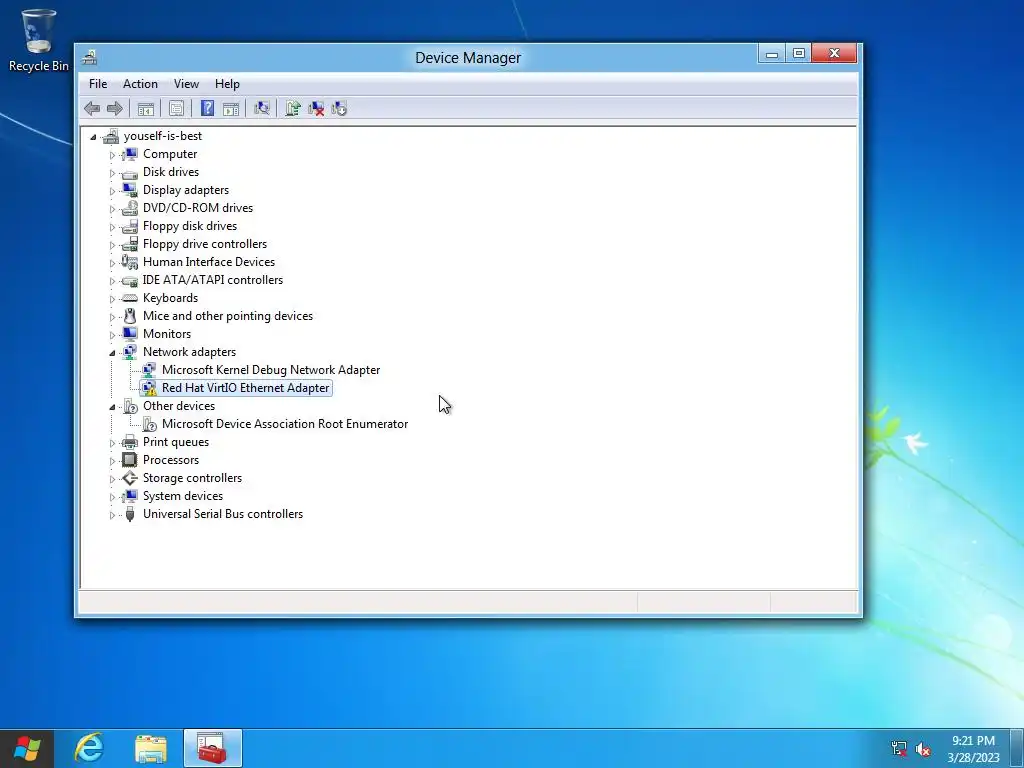Expand the IDE ATA/ATAPI controllers category
Viewport: 1024px width, 768px height.
pos(112,281)
